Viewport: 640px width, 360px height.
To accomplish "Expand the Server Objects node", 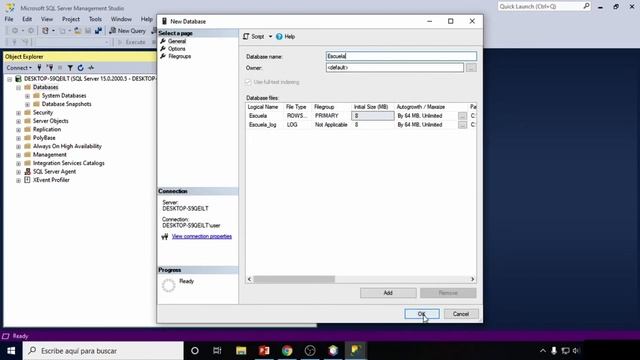I will (18, 121).
